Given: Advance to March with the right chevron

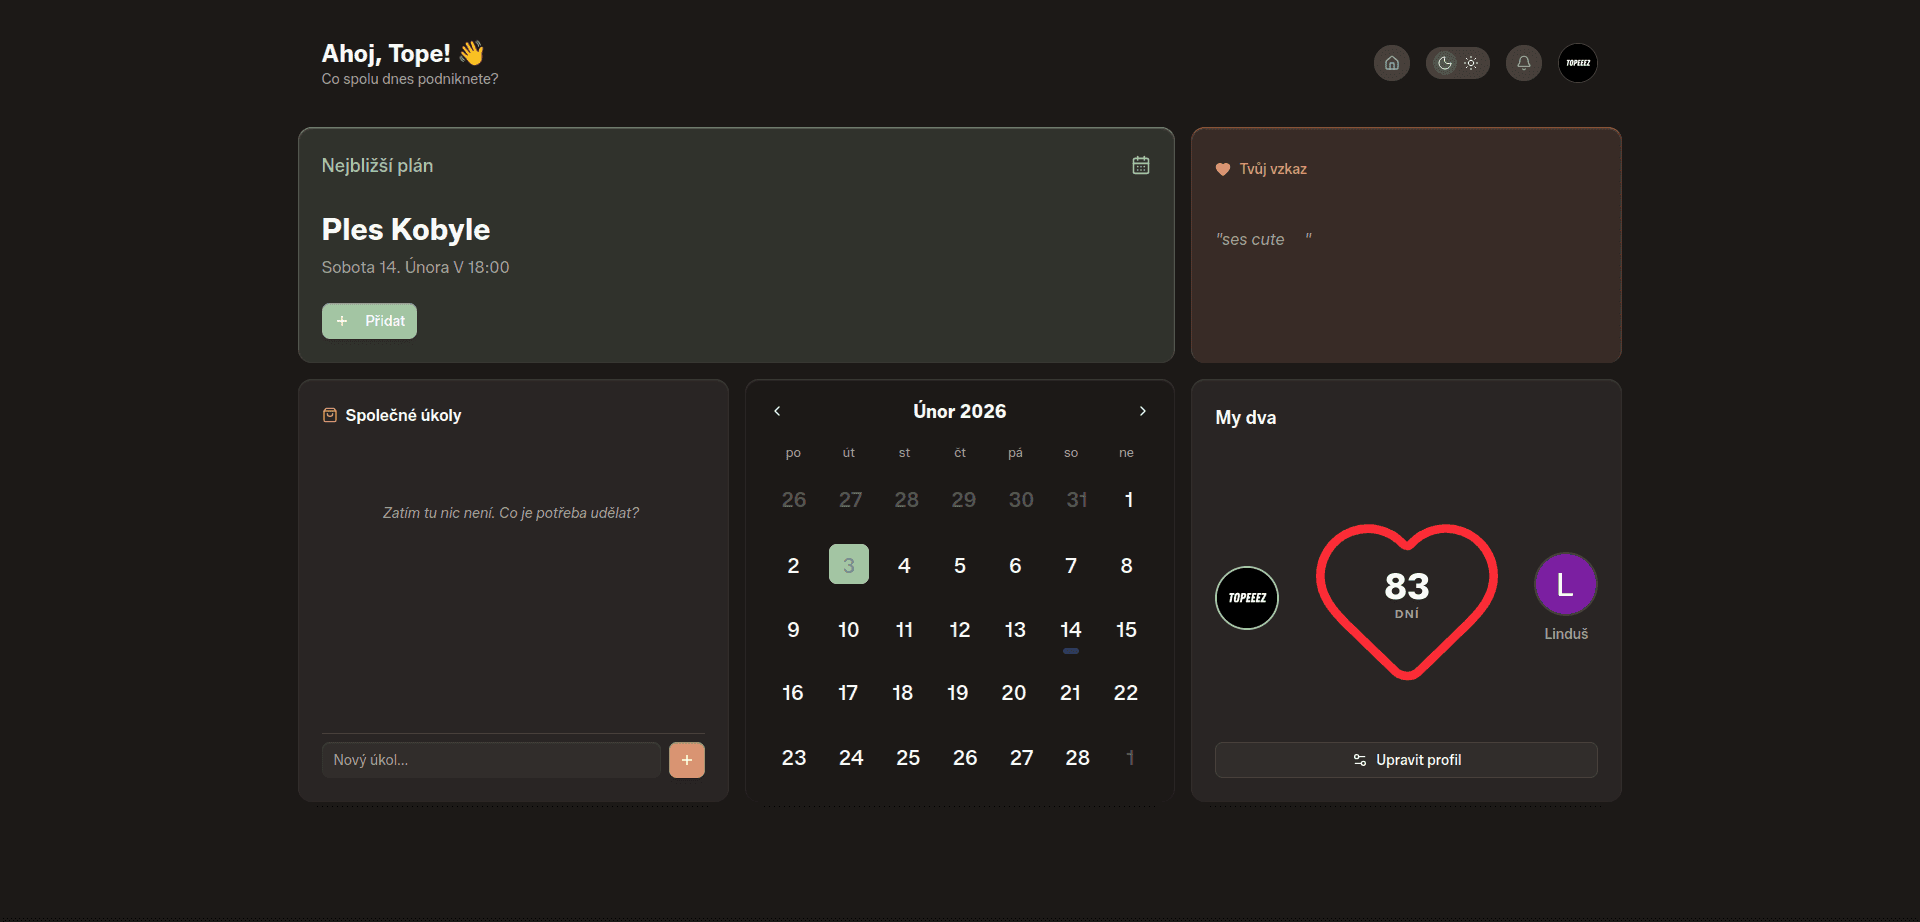Looking at the screenshot, I should pyautogui.click(x=1142, y=410).
